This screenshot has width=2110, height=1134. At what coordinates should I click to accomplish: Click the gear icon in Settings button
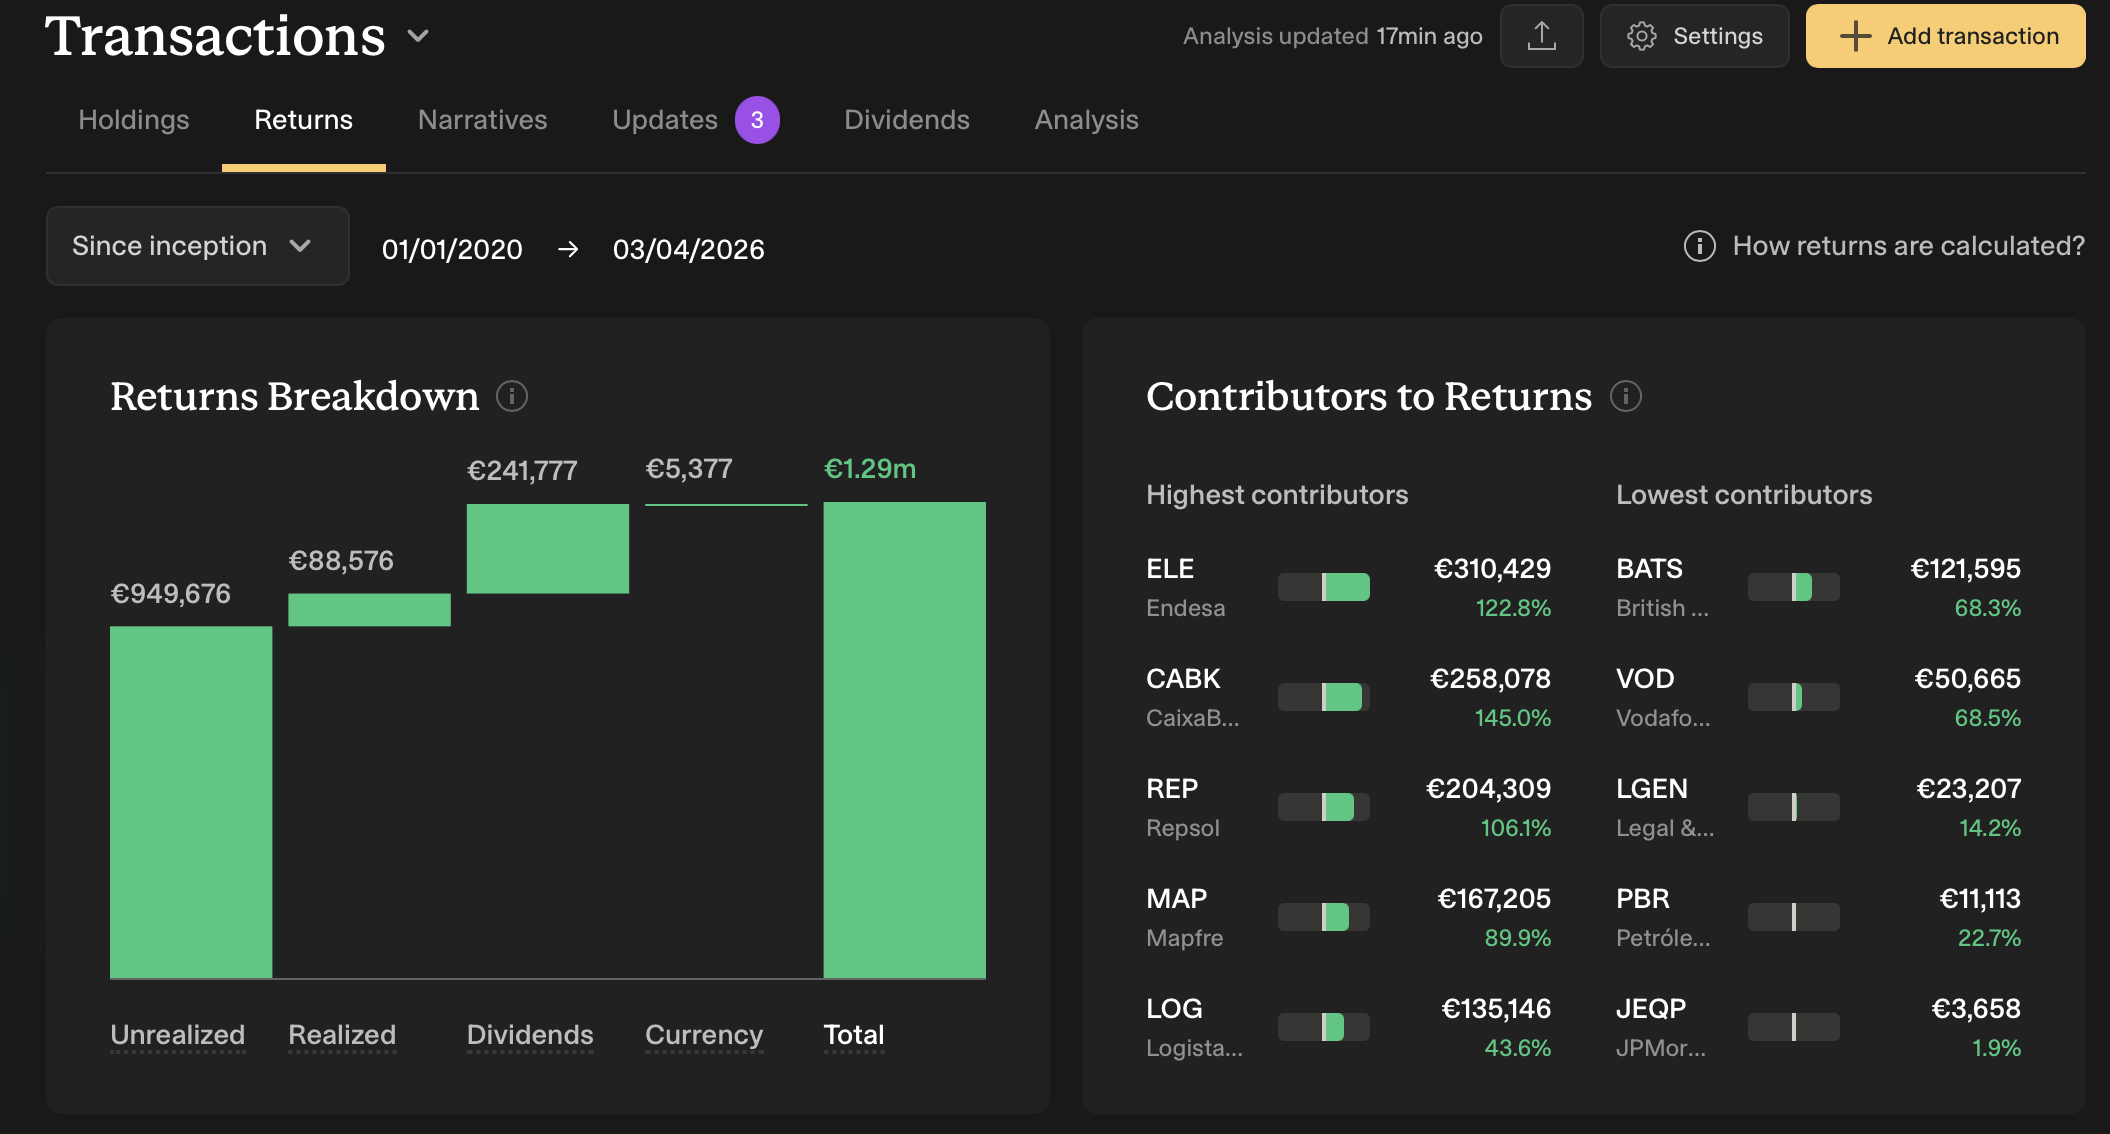[1641, 36]
